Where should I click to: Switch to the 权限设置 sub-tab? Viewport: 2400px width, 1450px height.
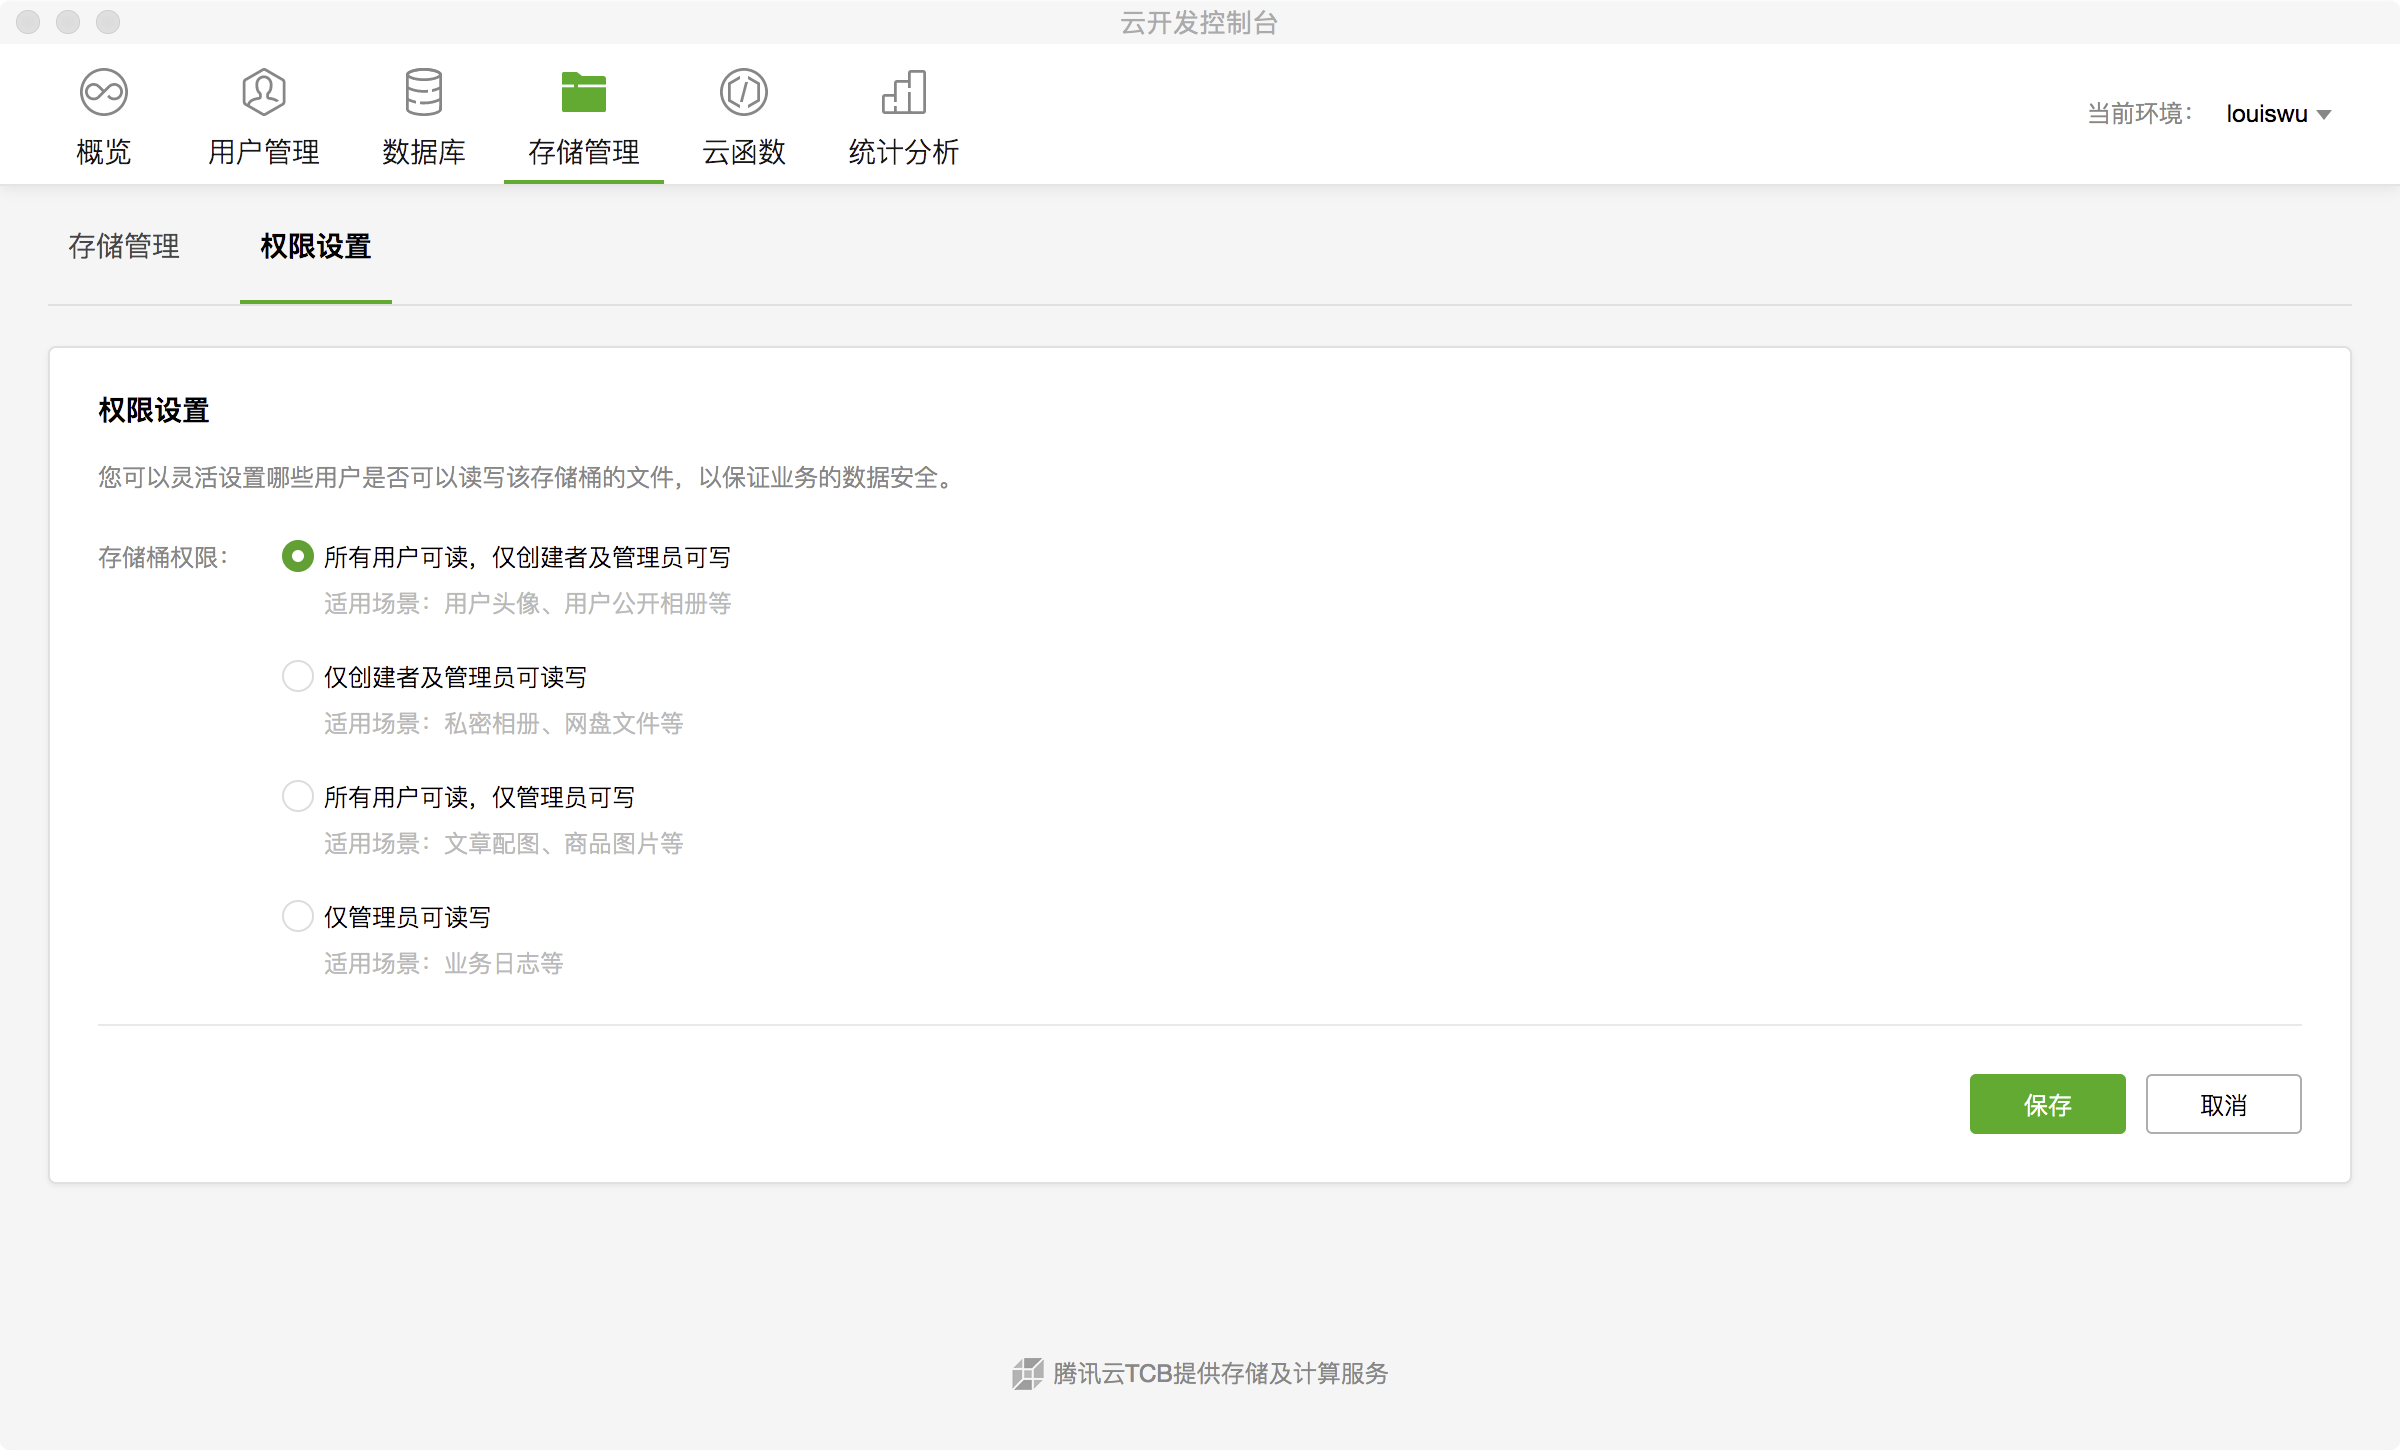(316, 246)
